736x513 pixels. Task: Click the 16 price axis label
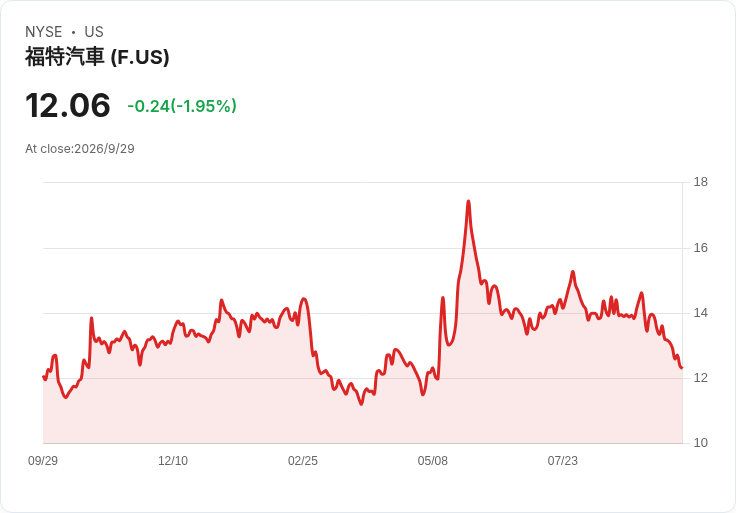700,248
